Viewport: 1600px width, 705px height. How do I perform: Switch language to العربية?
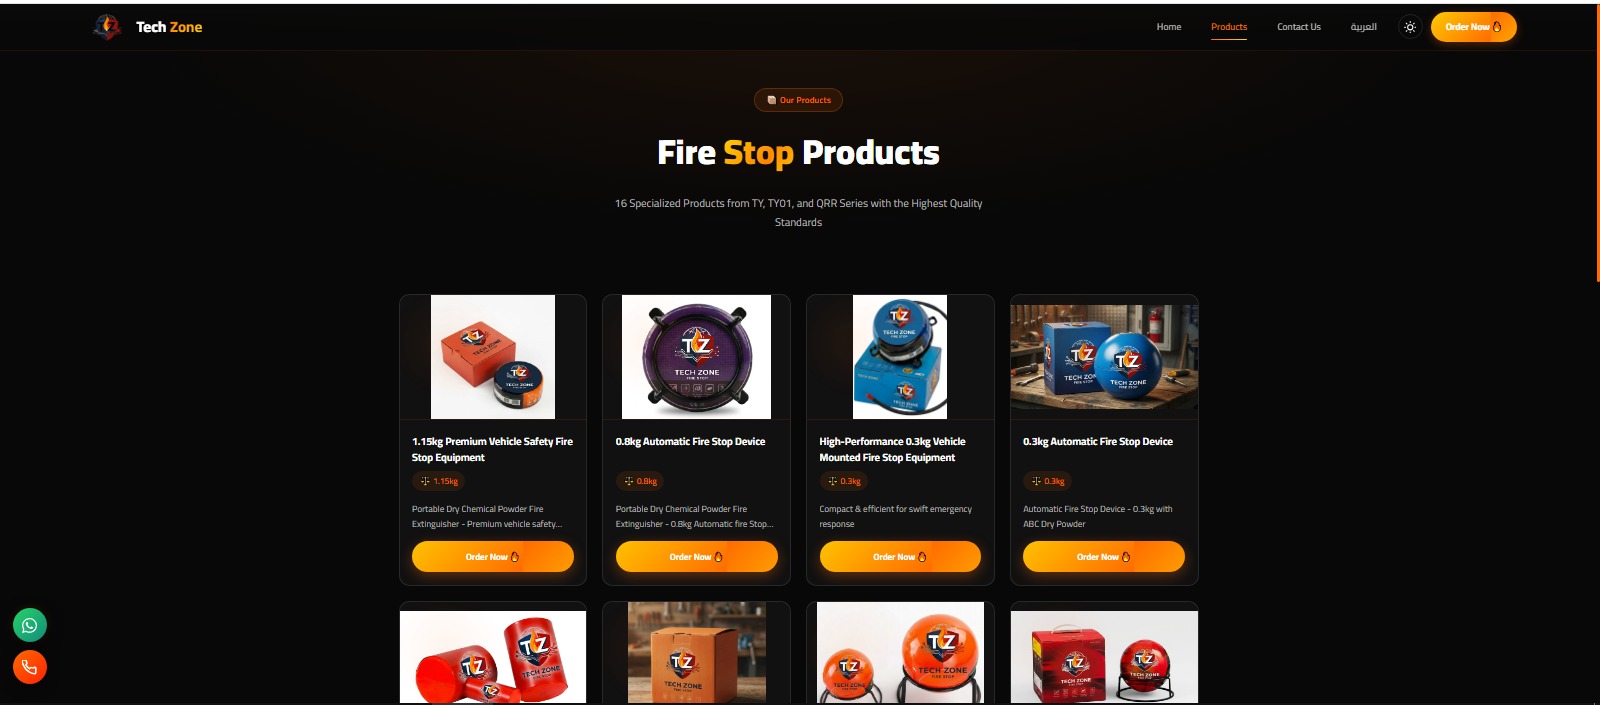[1363, 27]
